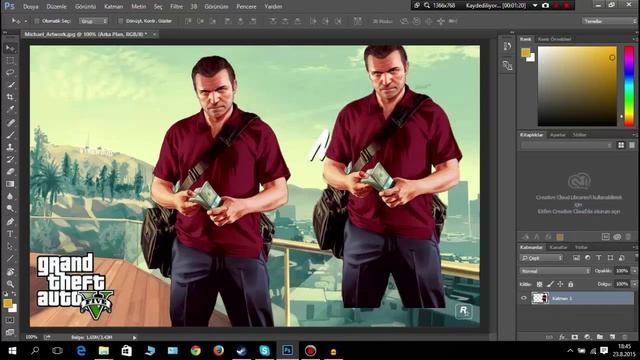The height and width of the screenshot is (360, 640).
Task: Select the Eraser tool
Action: (10, 172)
